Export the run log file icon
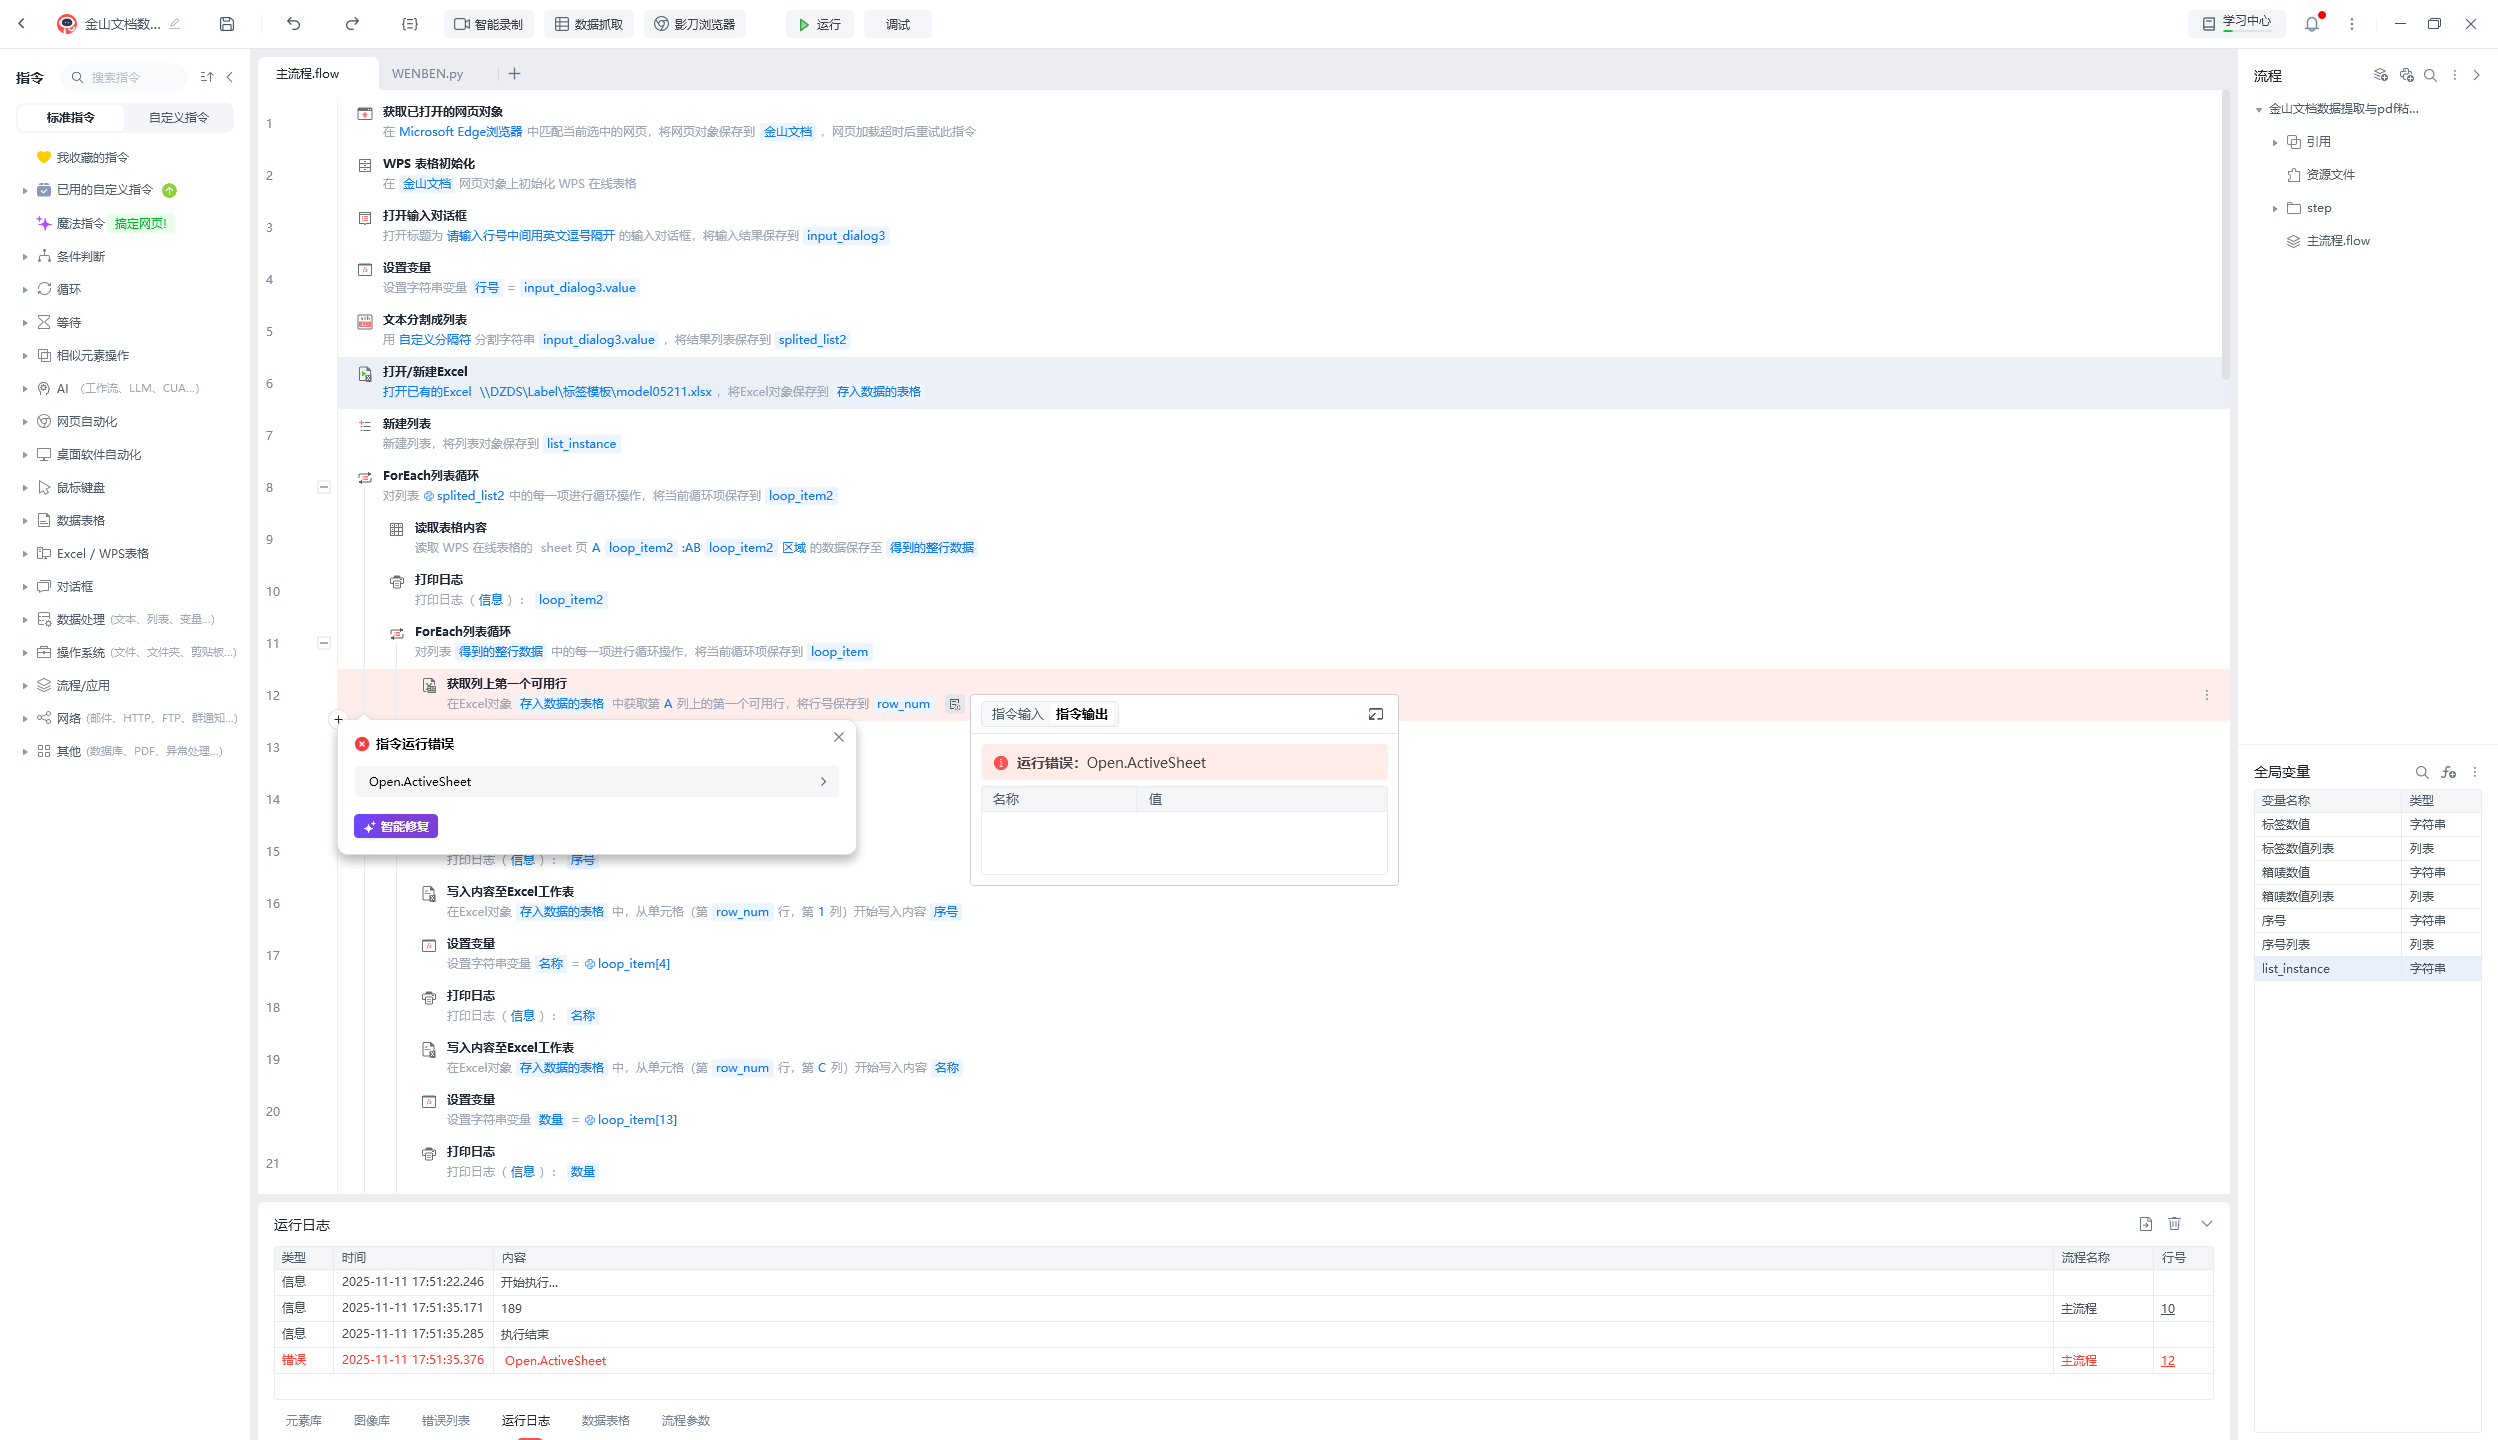This screenshot has height=1440, width=2498. coord(2145,1224)
